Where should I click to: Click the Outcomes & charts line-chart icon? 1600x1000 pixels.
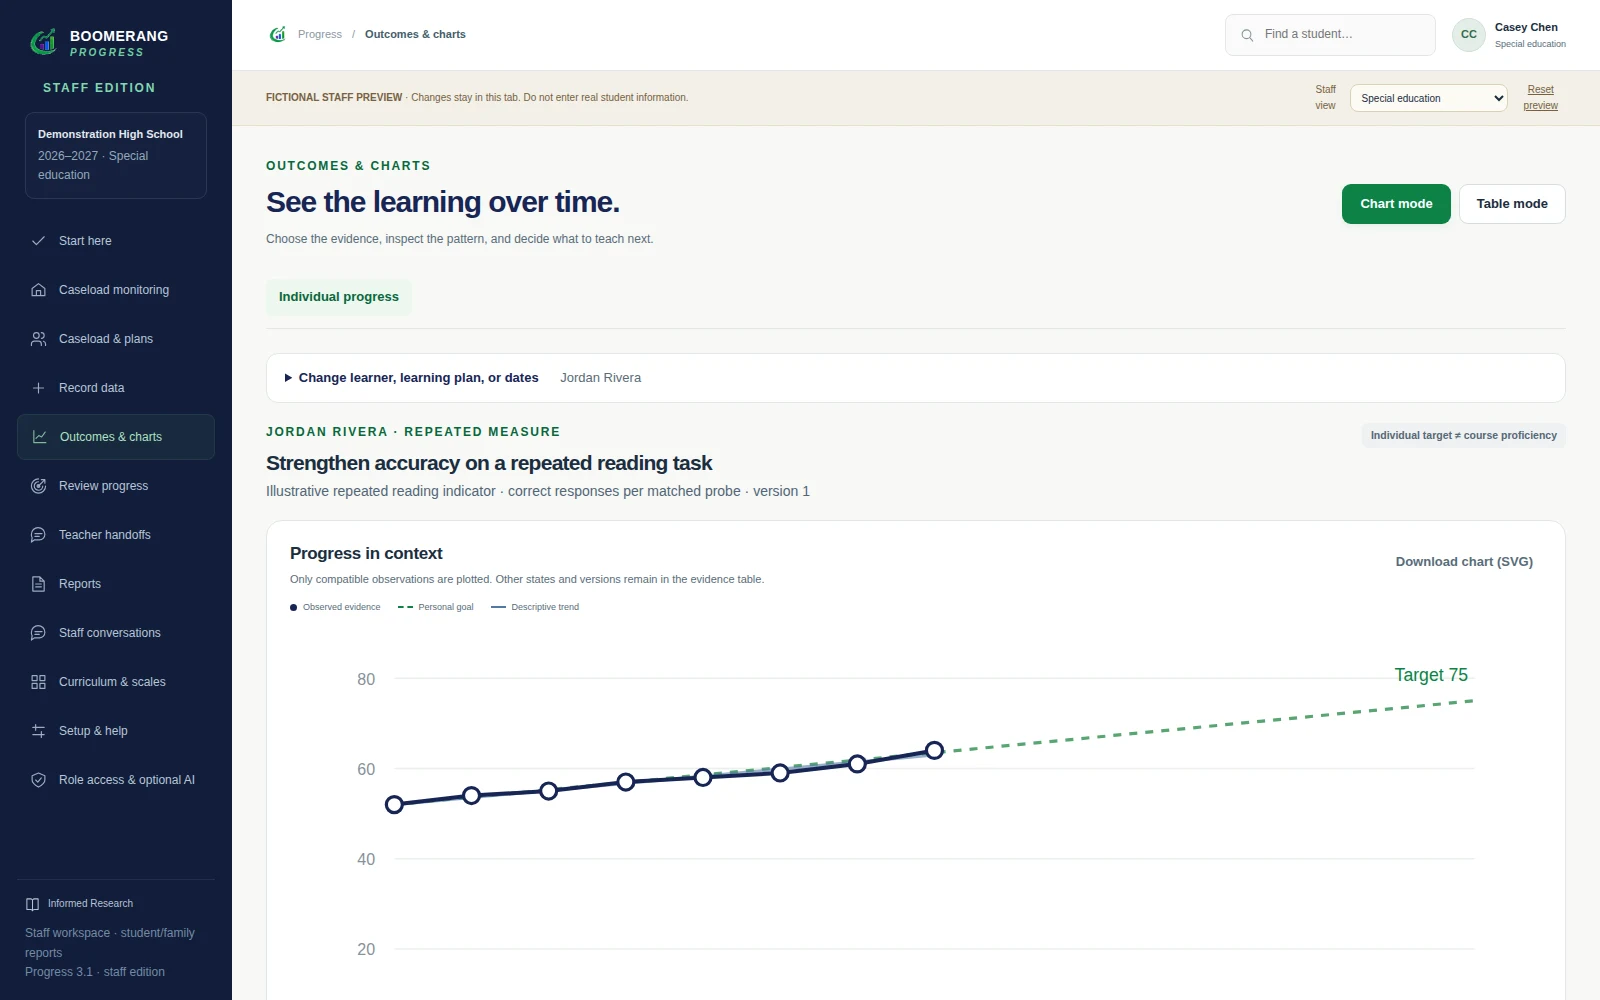pyautogui.click(x=39, y=437)
